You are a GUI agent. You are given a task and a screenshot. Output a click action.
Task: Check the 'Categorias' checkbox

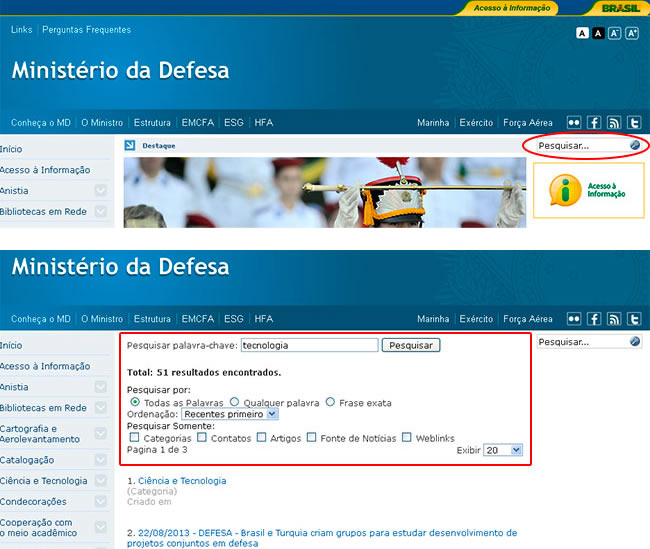pyautogui.click(x=134, y=437)
